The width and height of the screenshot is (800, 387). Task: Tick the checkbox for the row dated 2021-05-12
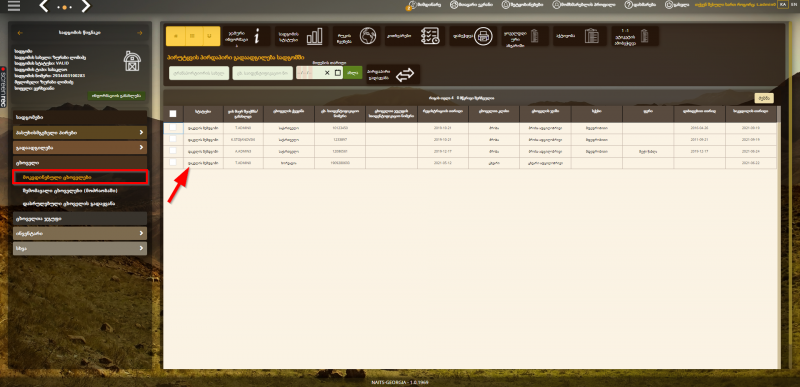172,162
